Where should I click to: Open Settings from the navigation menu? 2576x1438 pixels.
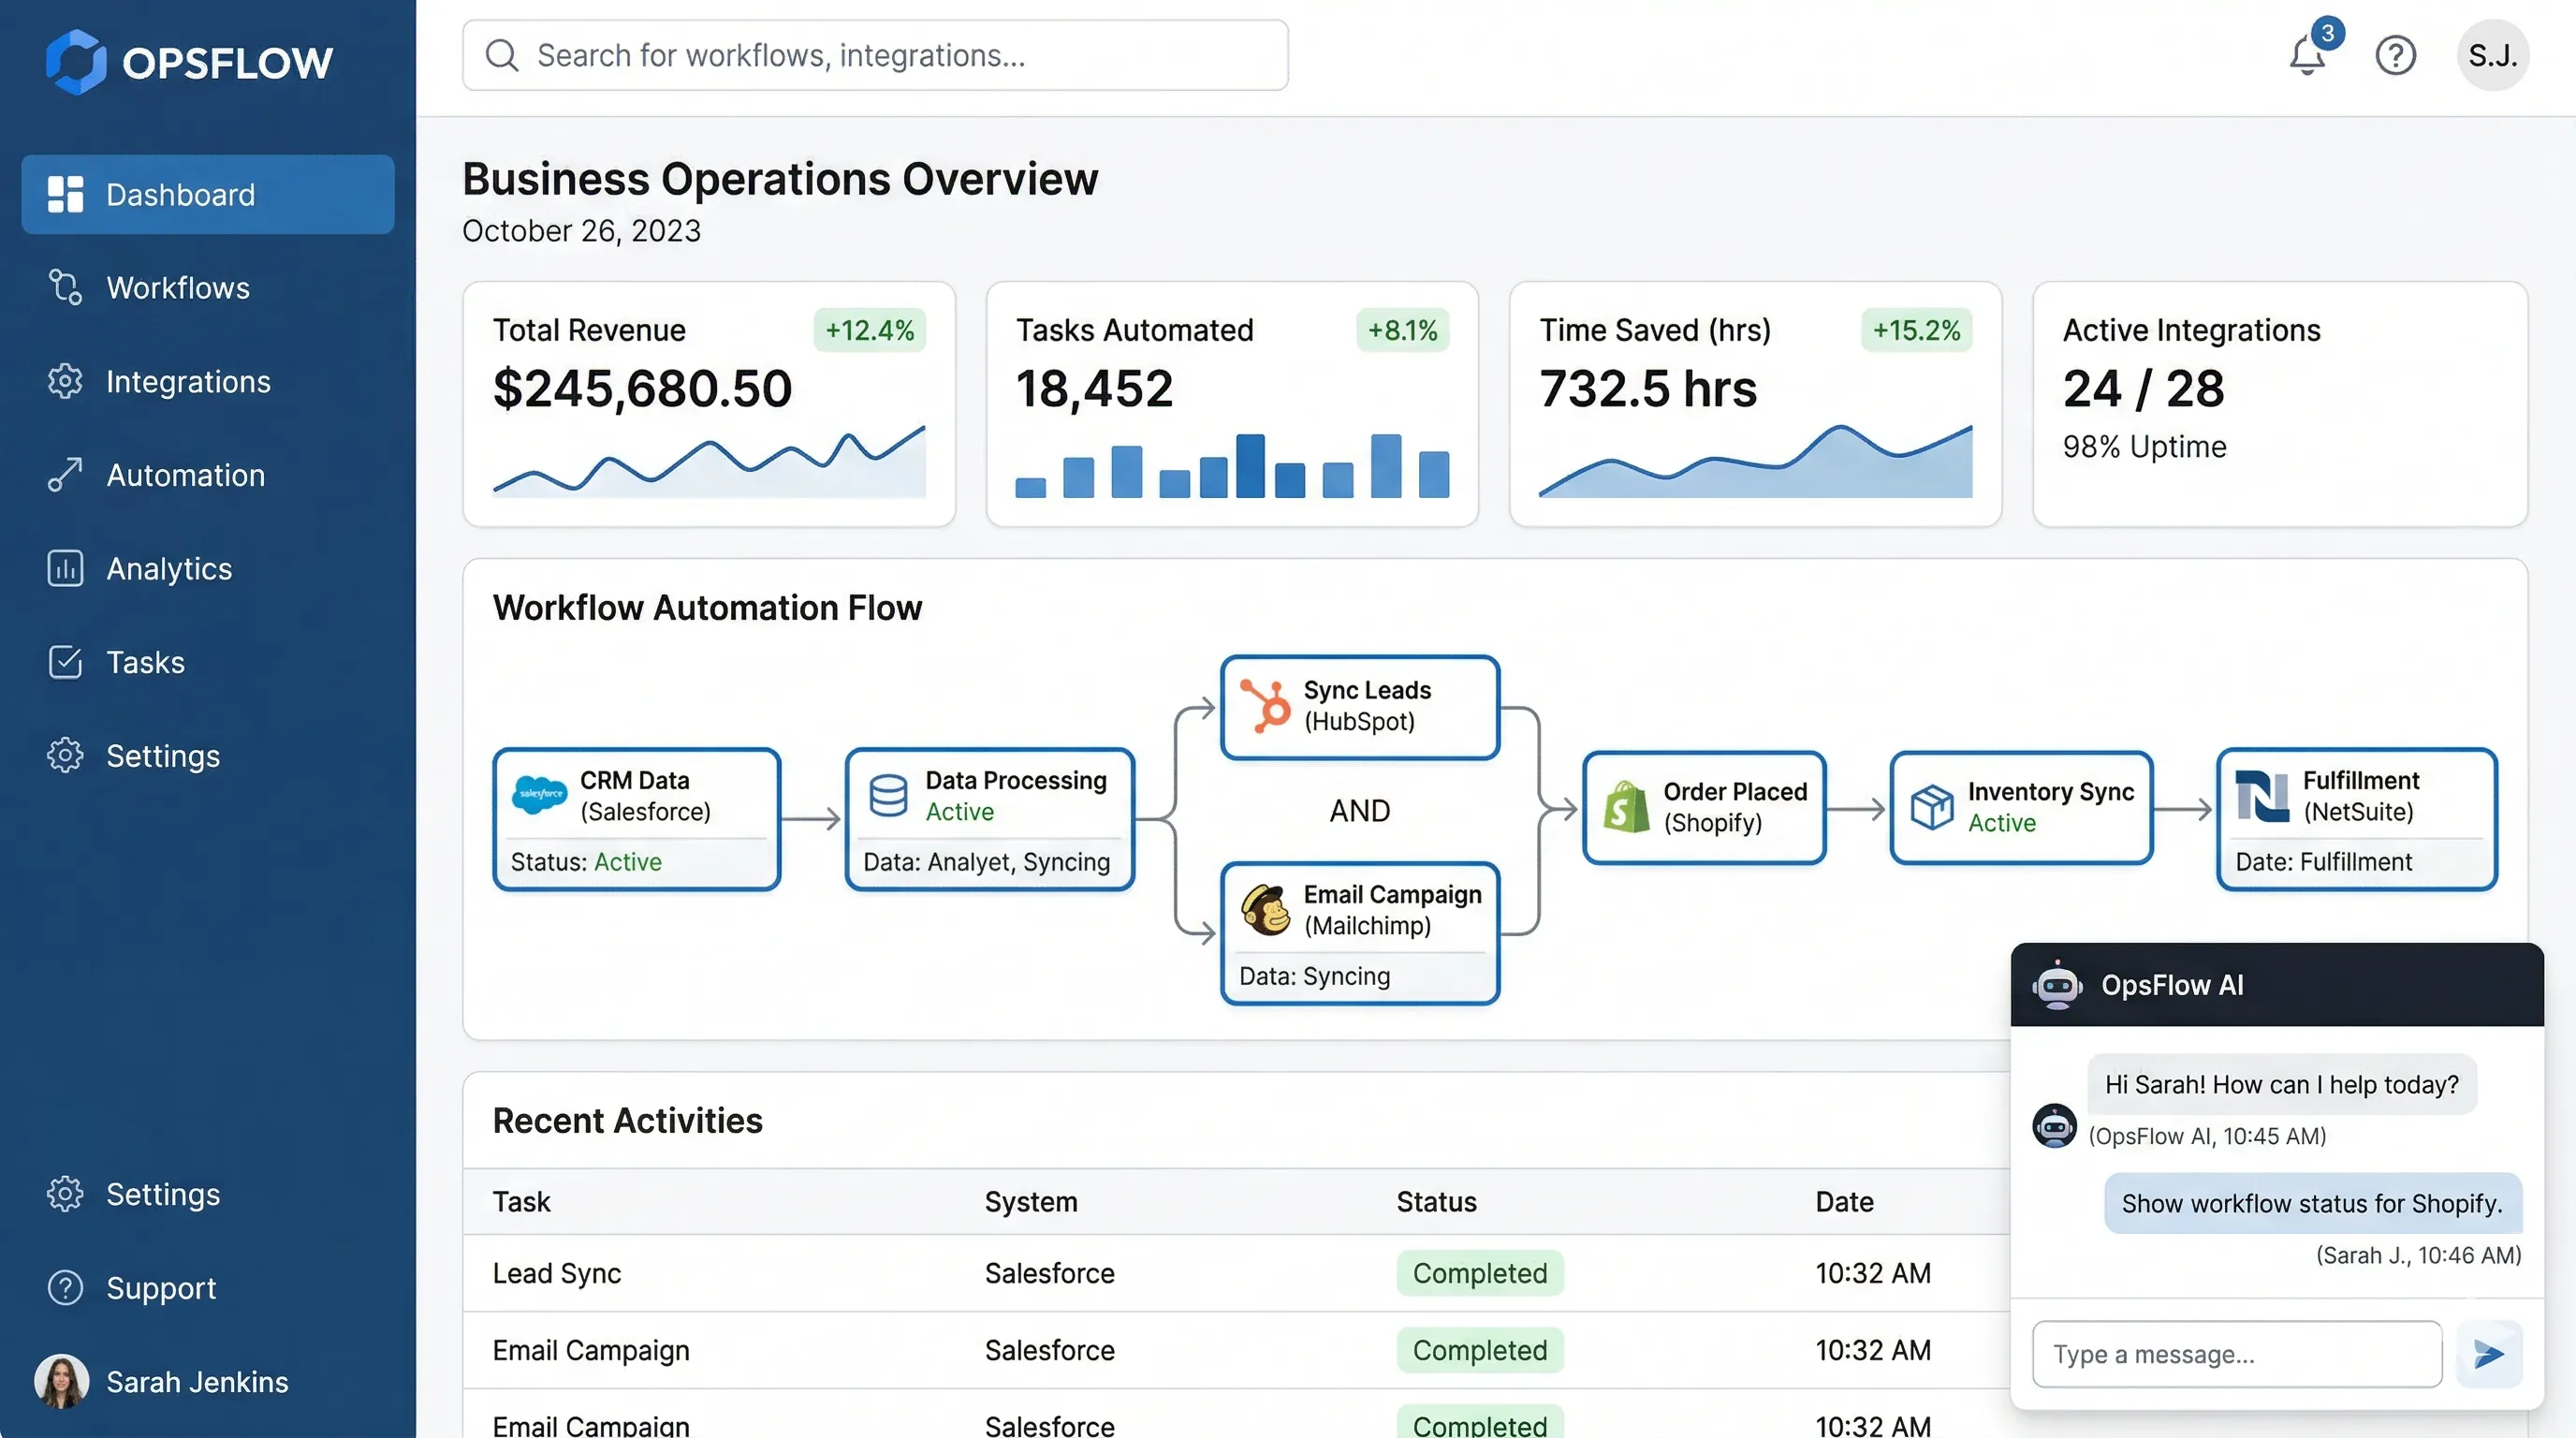[x=64, y=755]
